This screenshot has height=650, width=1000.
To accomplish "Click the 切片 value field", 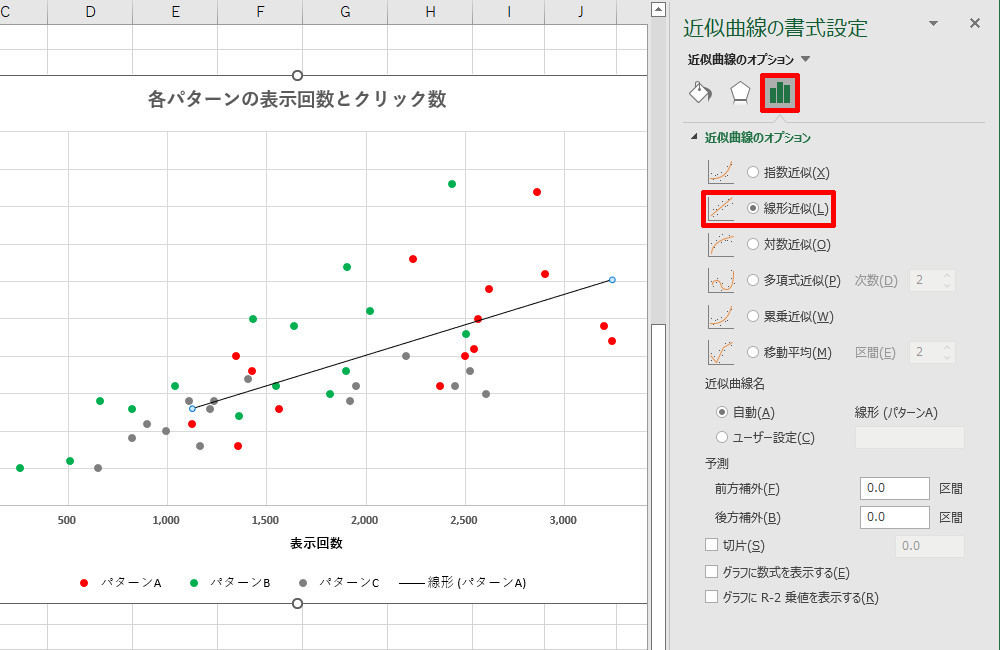I will [x=929, y=546].
